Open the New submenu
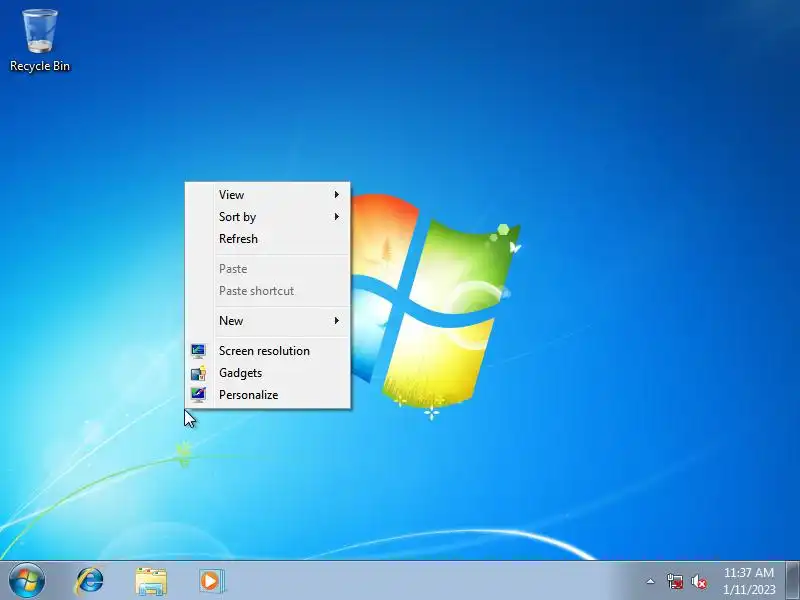 (267, 320)
